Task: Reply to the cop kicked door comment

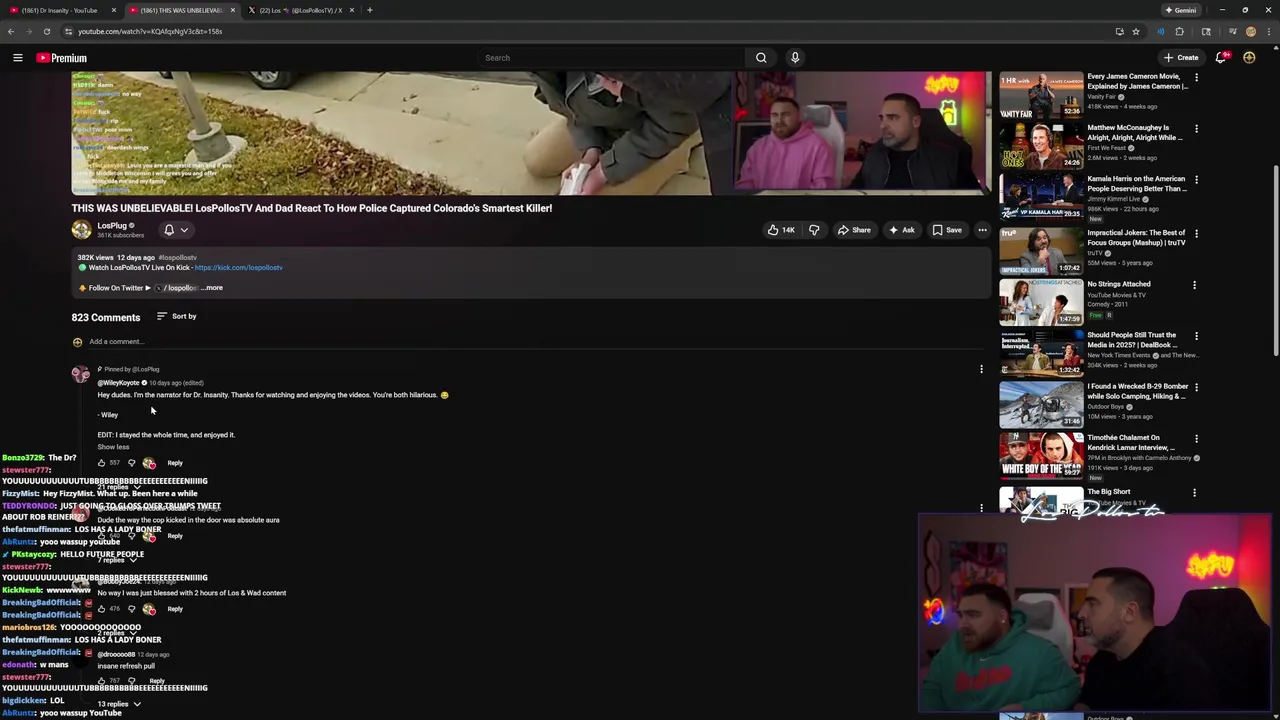Action: pyautogui.click(x=175, y=536)
